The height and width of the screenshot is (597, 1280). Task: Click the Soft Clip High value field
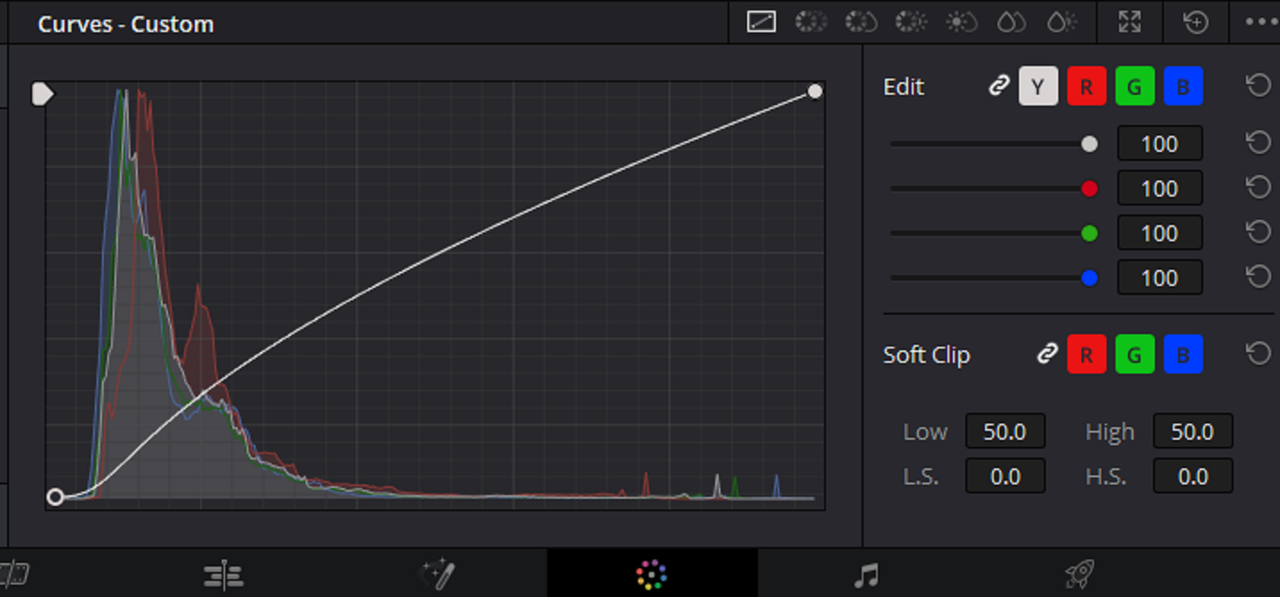[1193, 432]
